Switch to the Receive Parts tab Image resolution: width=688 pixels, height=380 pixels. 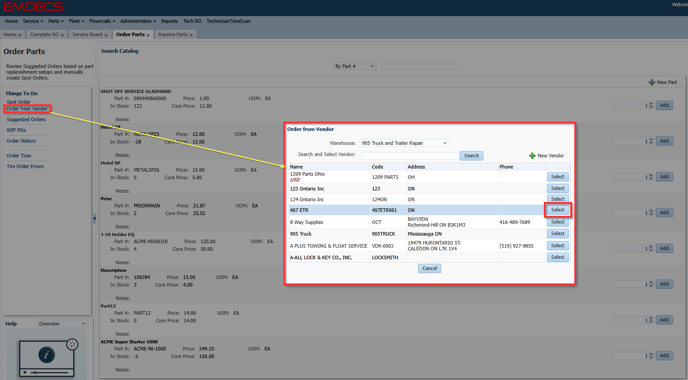click(x=173, y=35)
